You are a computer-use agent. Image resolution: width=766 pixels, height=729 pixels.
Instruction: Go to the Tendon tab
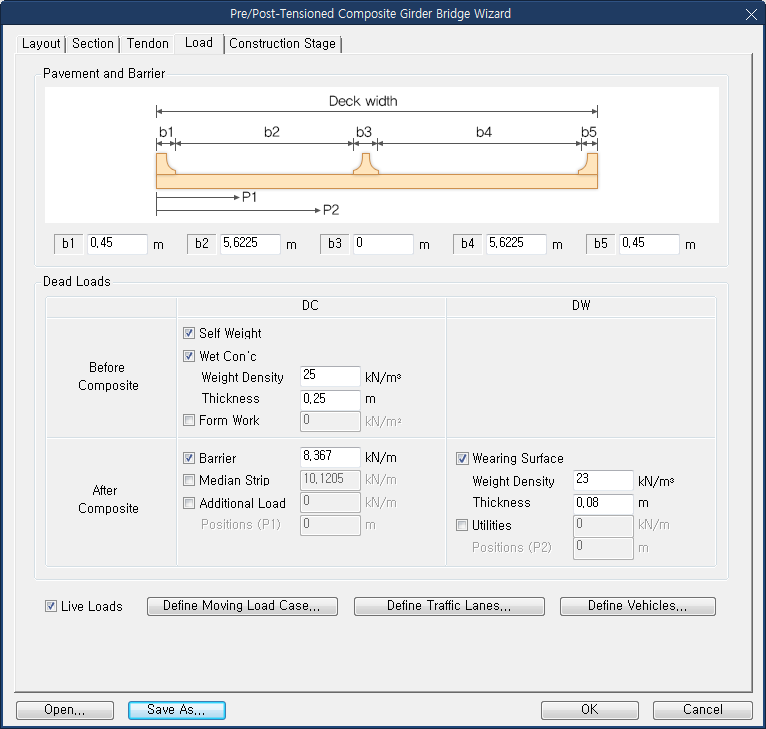pyautogui.click(x=147, y=44)
